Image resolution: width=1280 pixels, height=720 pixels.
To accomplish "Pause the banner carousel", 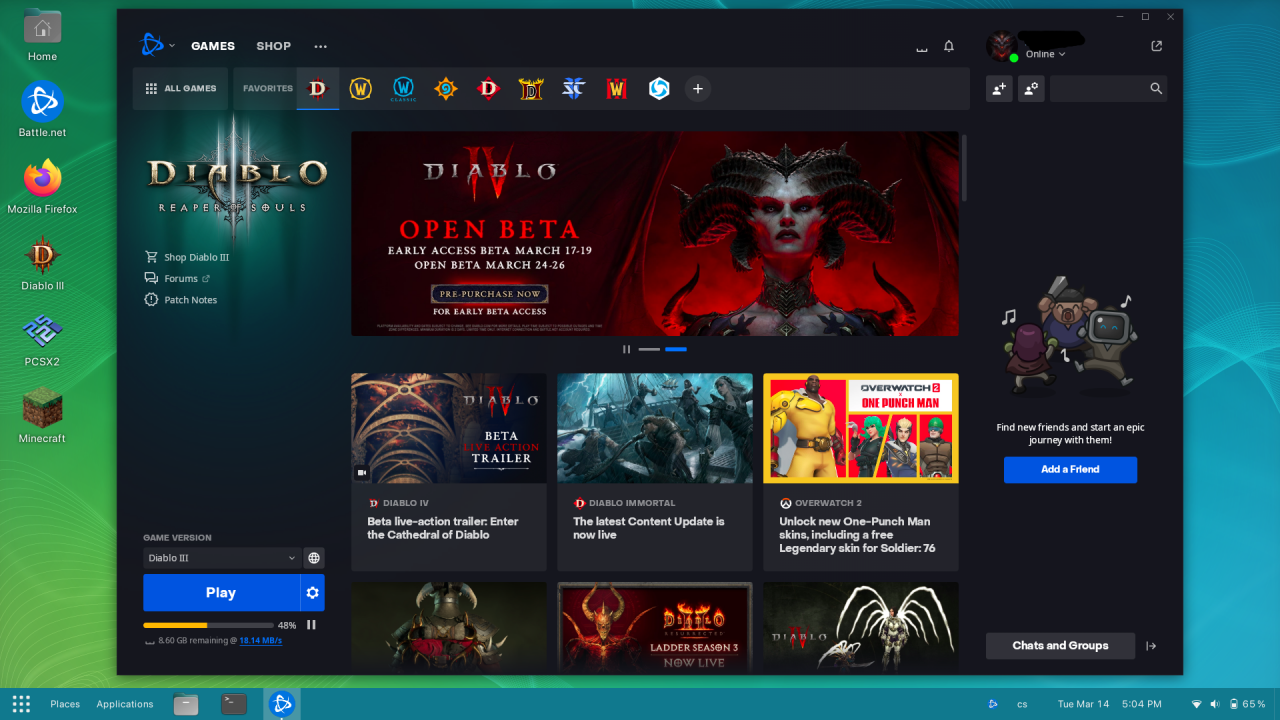I will tap(627, 349).
